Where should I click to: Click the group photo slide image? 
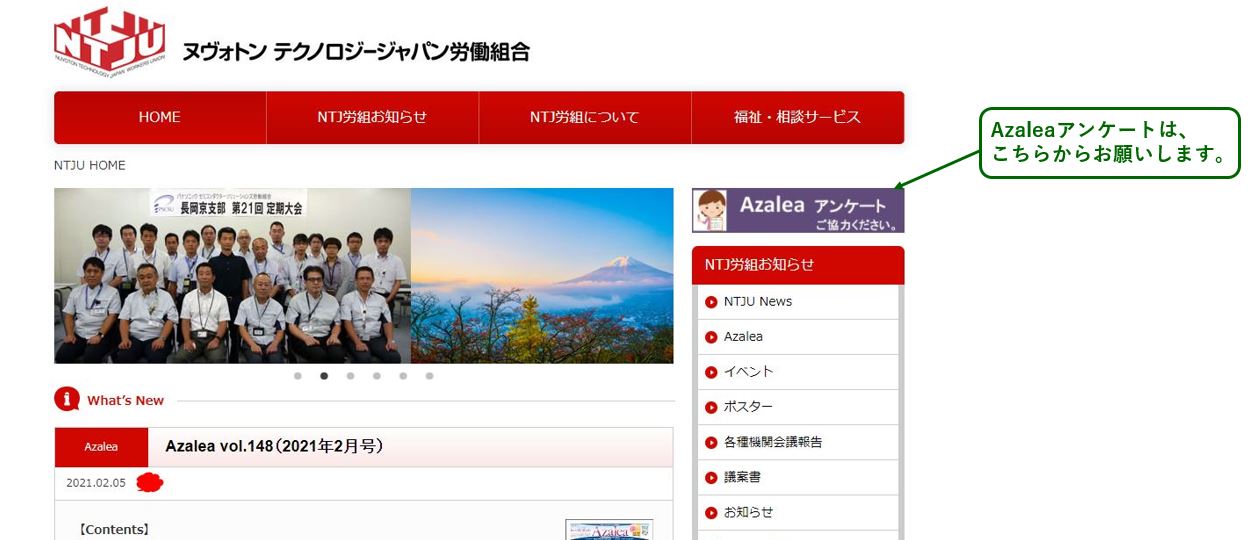[x=232, y=276]
